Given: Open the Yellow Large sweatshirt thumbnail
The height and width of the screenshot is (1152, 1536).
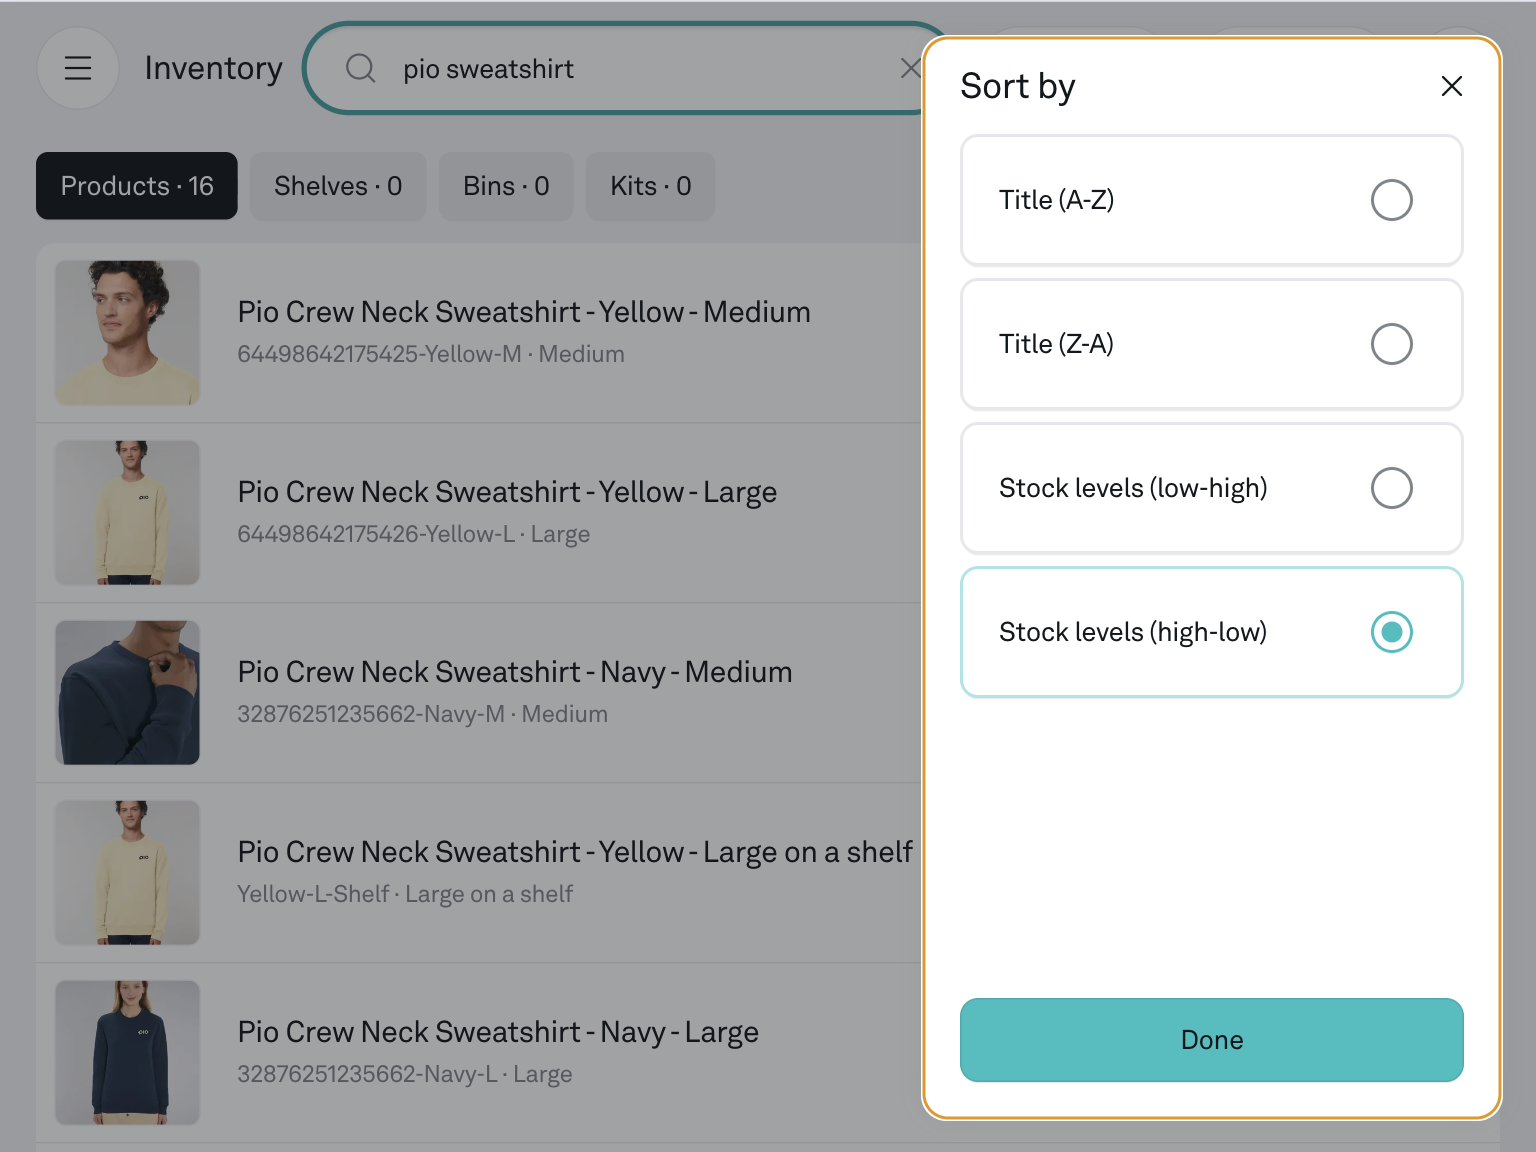Looking at the screenshot, I should (x=128, y=513).
